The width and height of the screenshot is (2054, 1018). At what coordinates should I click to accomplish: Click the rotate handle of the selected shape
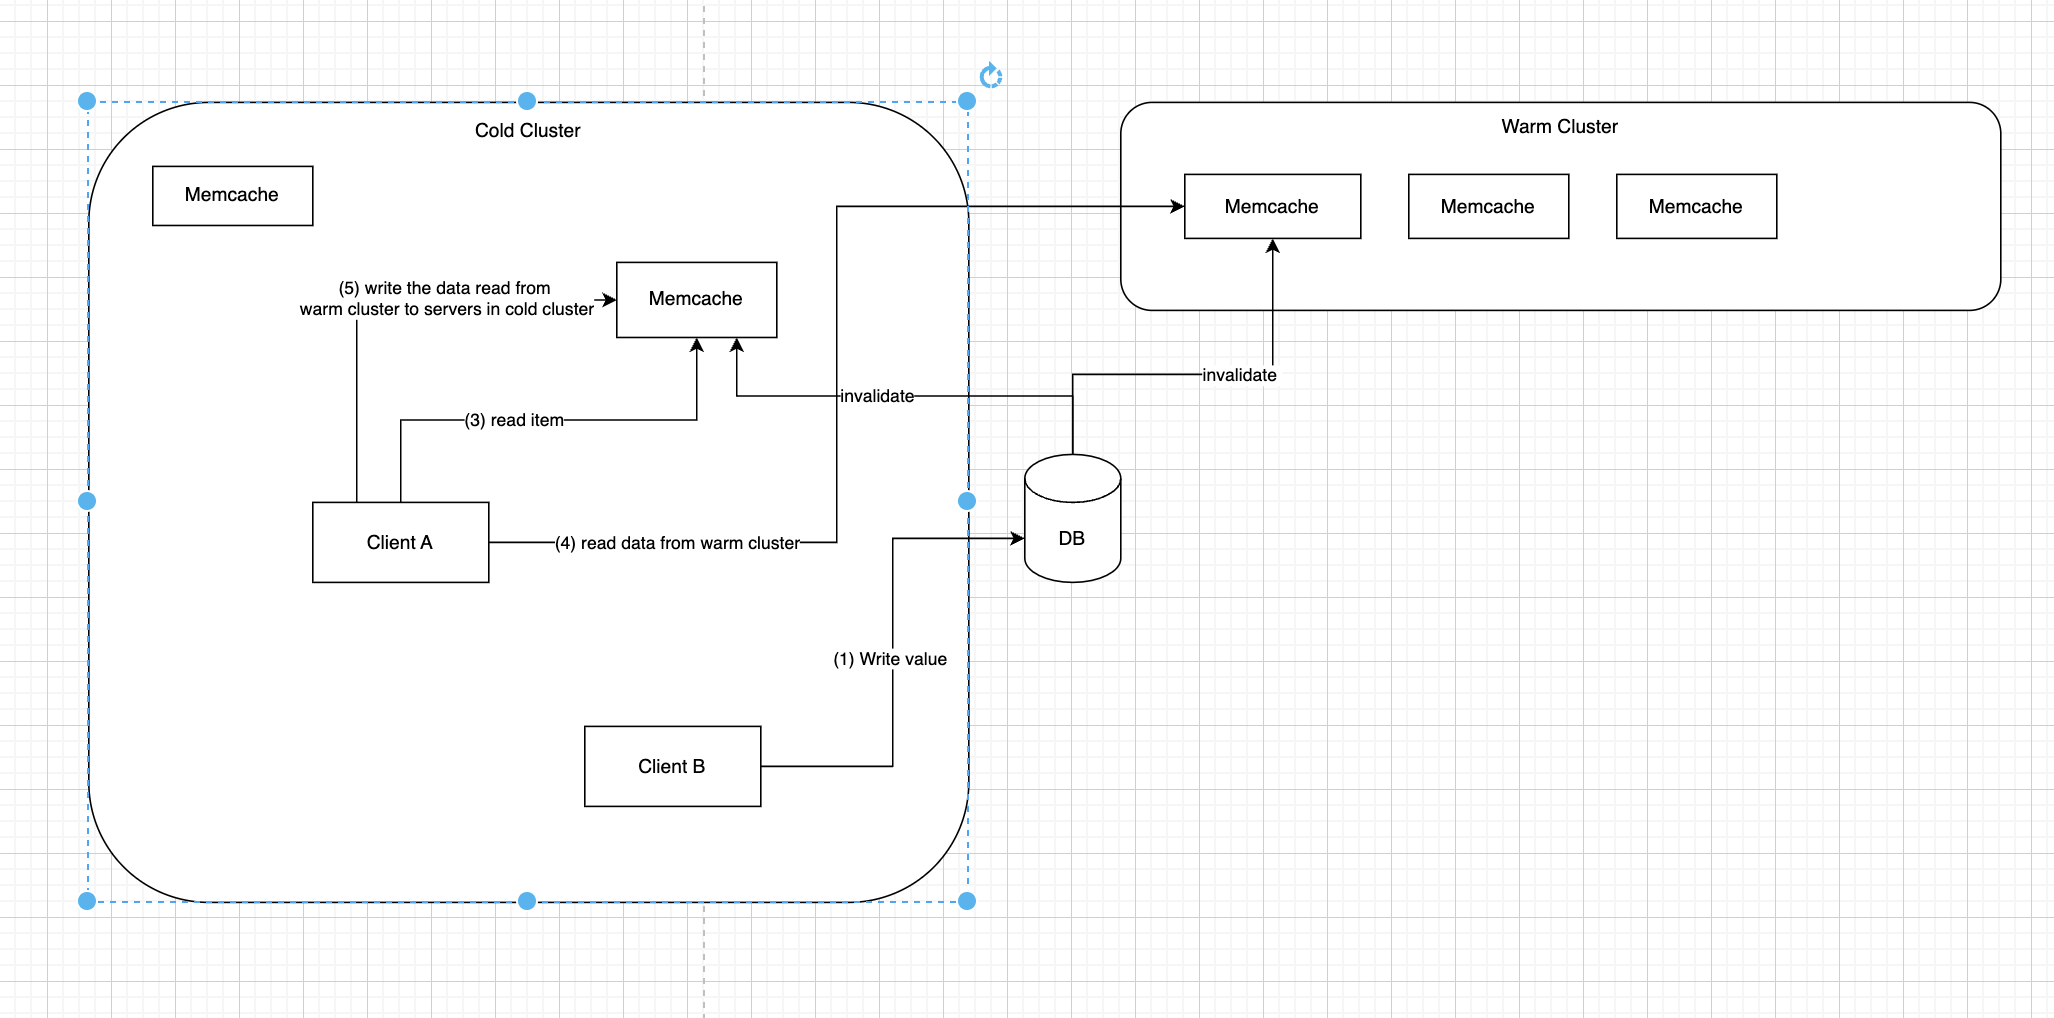coord(990,76)
